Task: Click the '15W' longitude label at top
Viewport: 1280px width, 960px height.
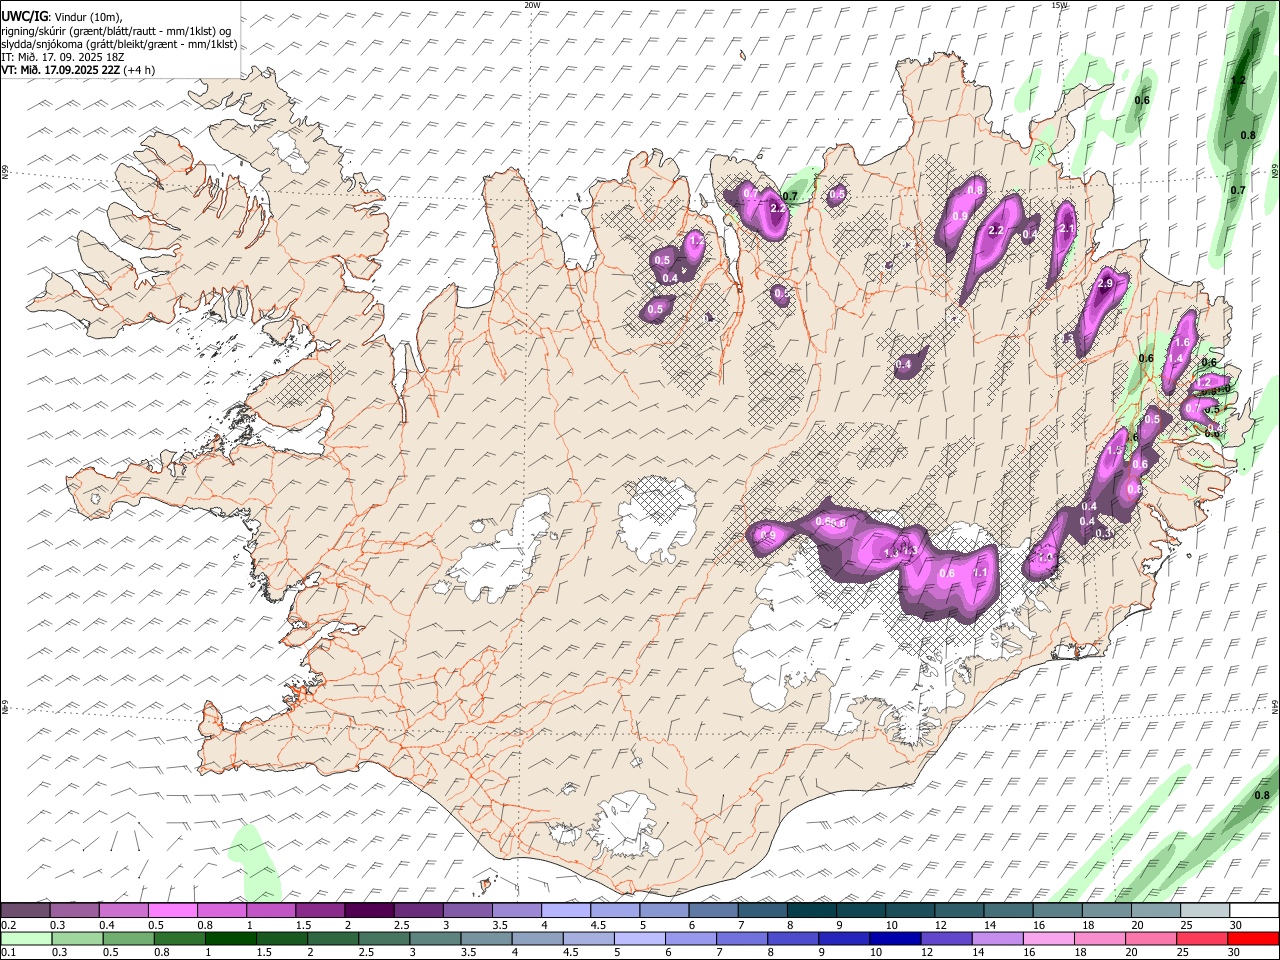Action: coord(1060,5)
